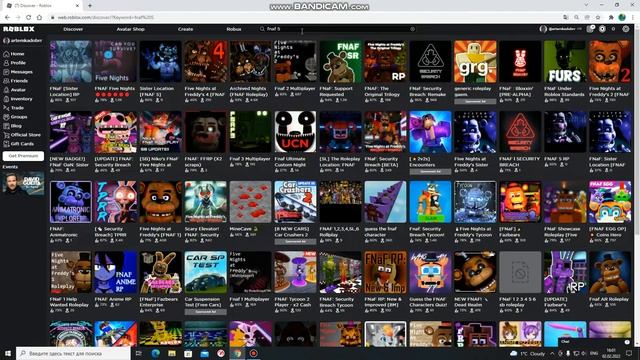Click the browser home icon
Image resolution: width=640 pixels, height=360 pixels.
click(39, 17)
